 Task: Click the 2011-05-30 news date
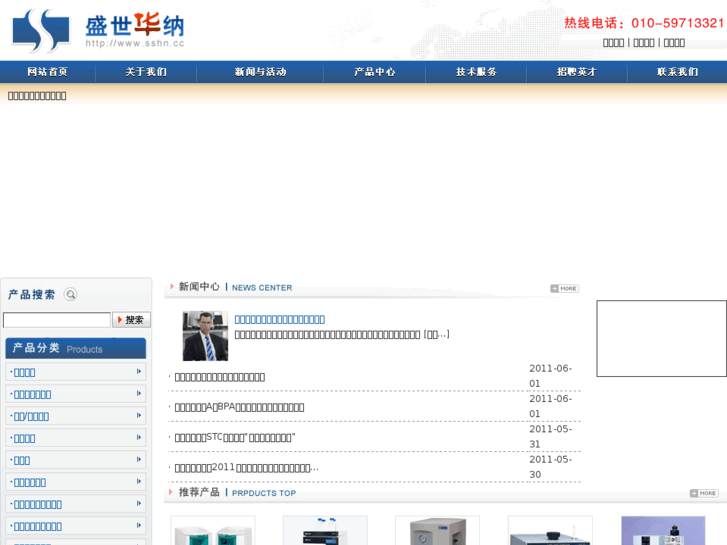point(551,467)
